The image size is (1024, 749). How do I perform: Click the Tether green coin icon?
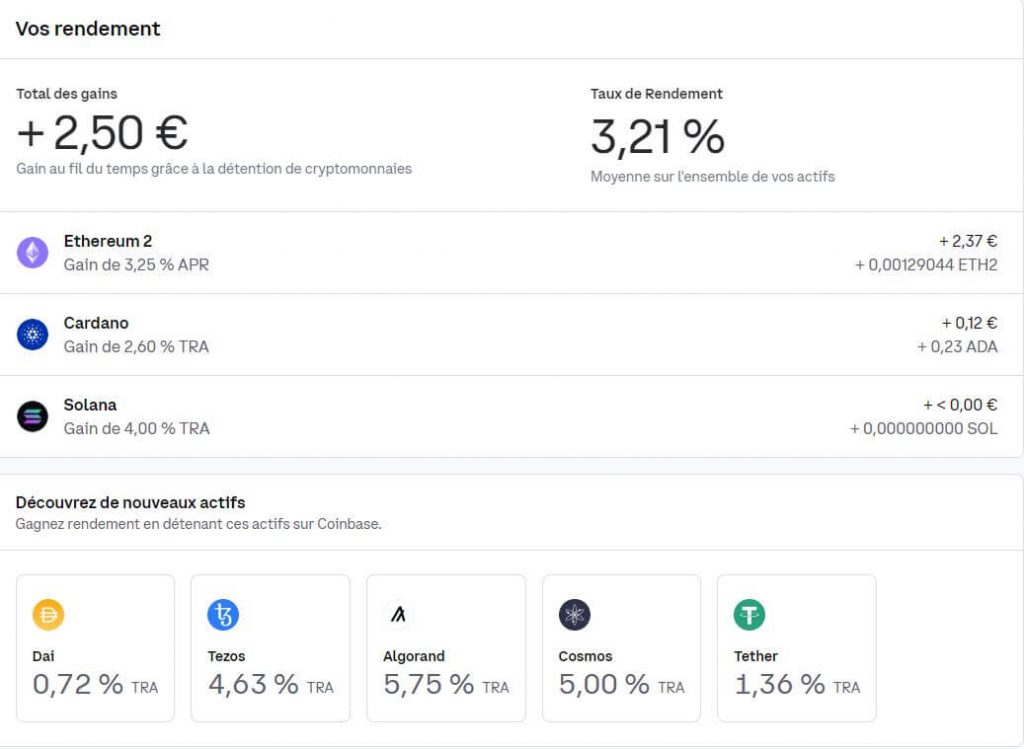tap(750, 614)
